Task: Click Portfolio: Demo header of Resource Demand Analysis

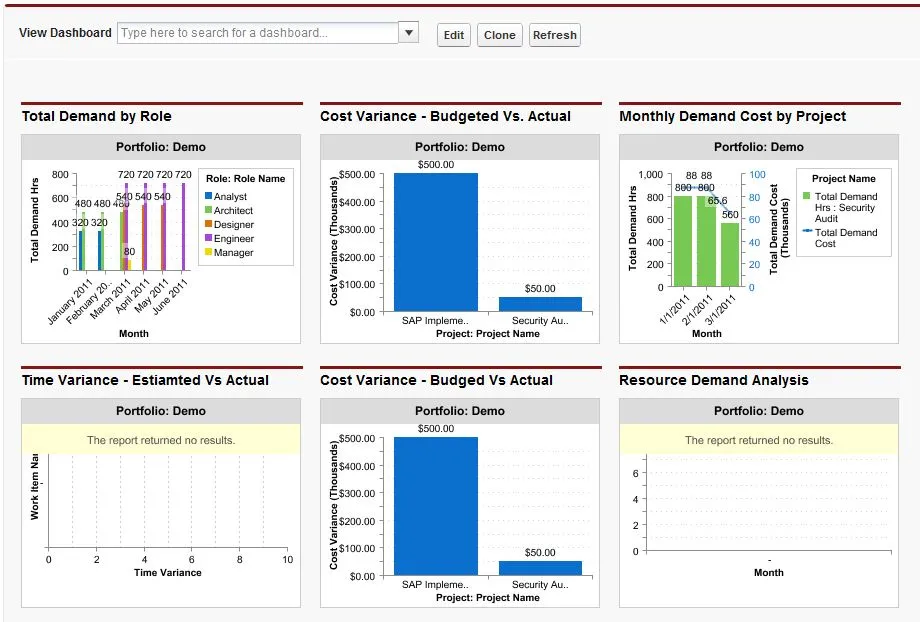Action: pyautogui.click(x=759, y=411)
